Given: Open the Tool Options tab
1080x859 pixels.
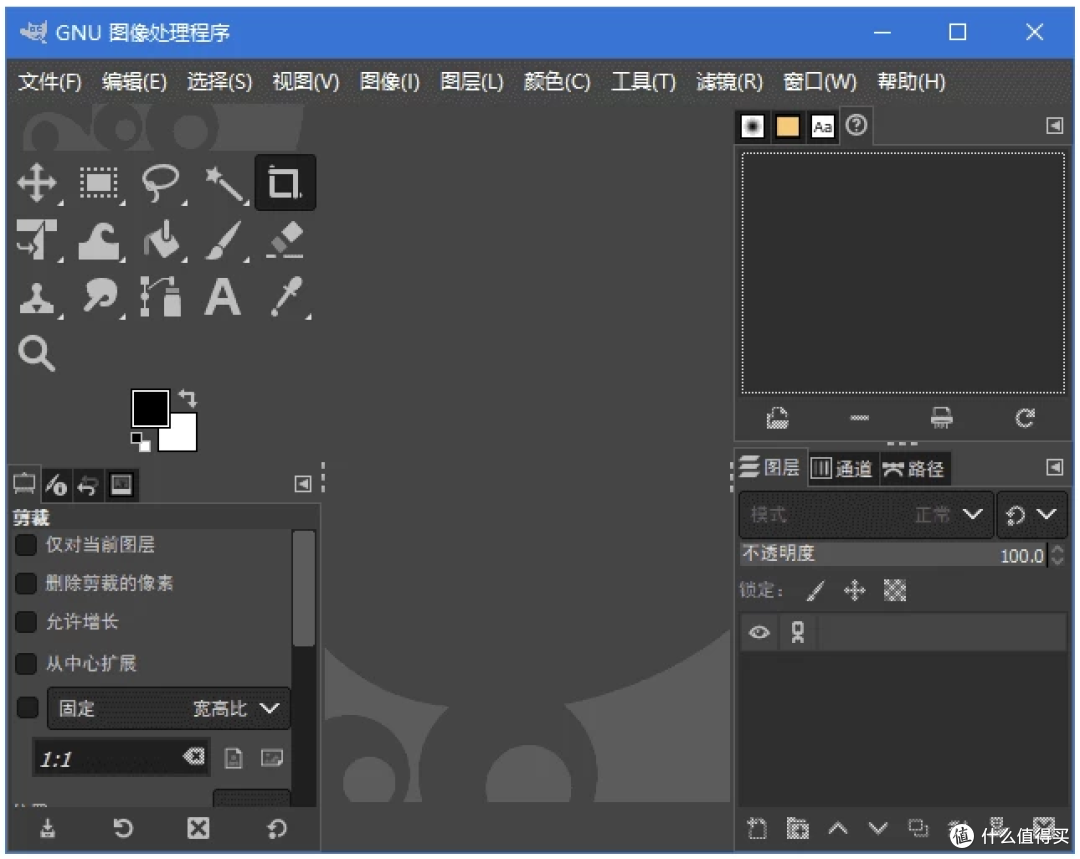Looking at the screenshot, I should [24, 485].
